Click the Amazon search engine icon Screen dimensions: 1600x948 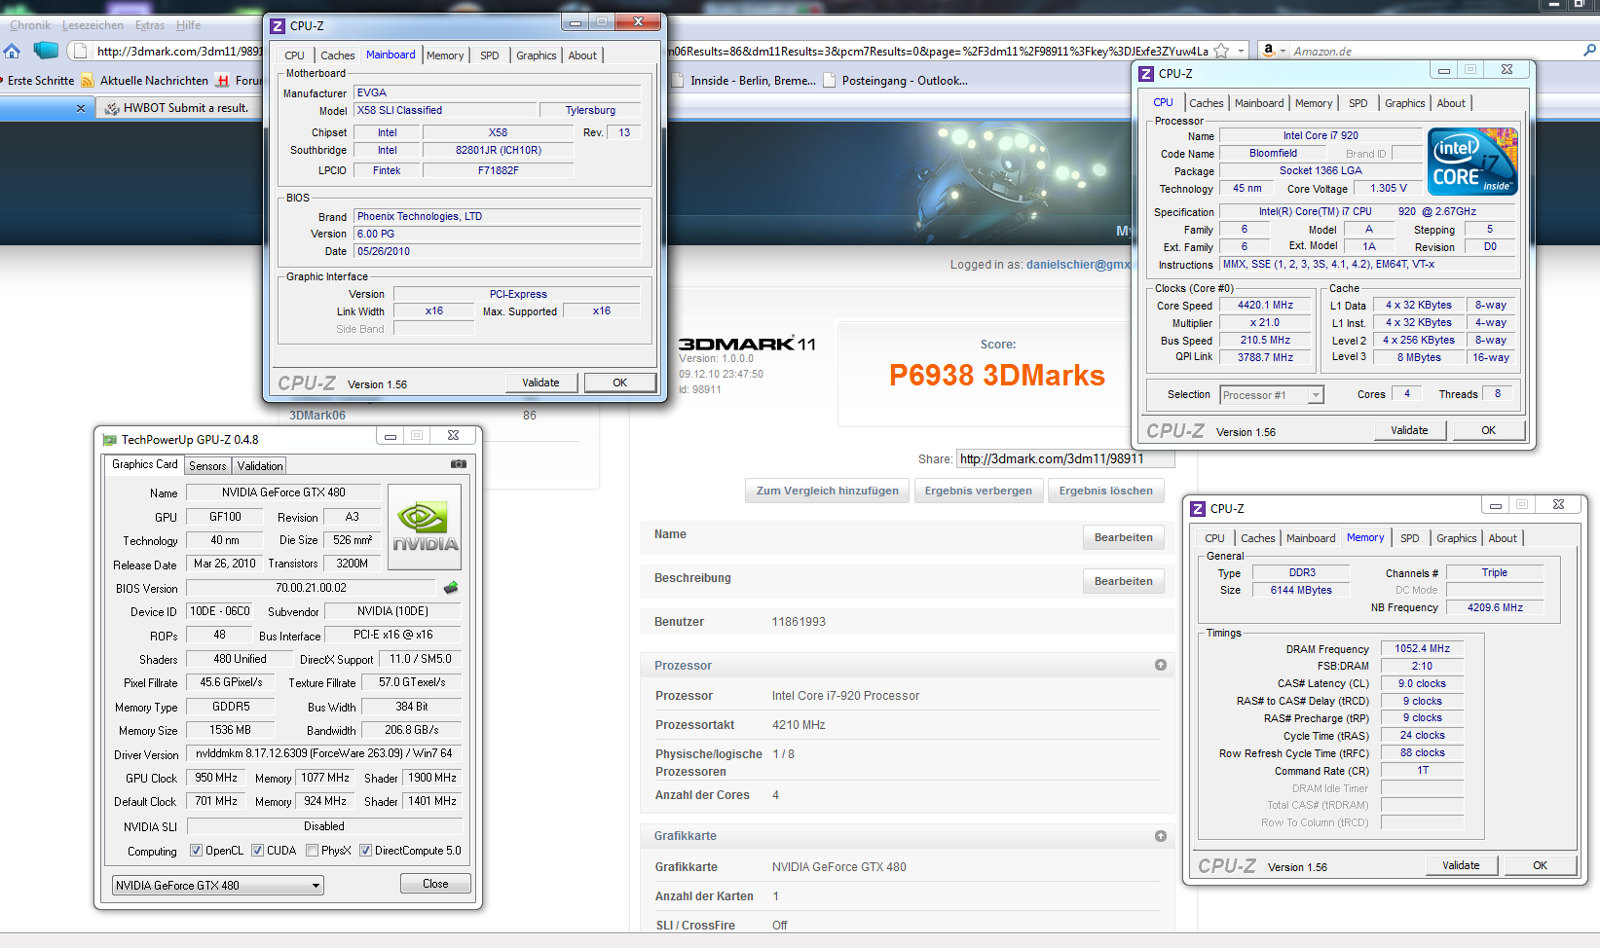click(1268, 50)
